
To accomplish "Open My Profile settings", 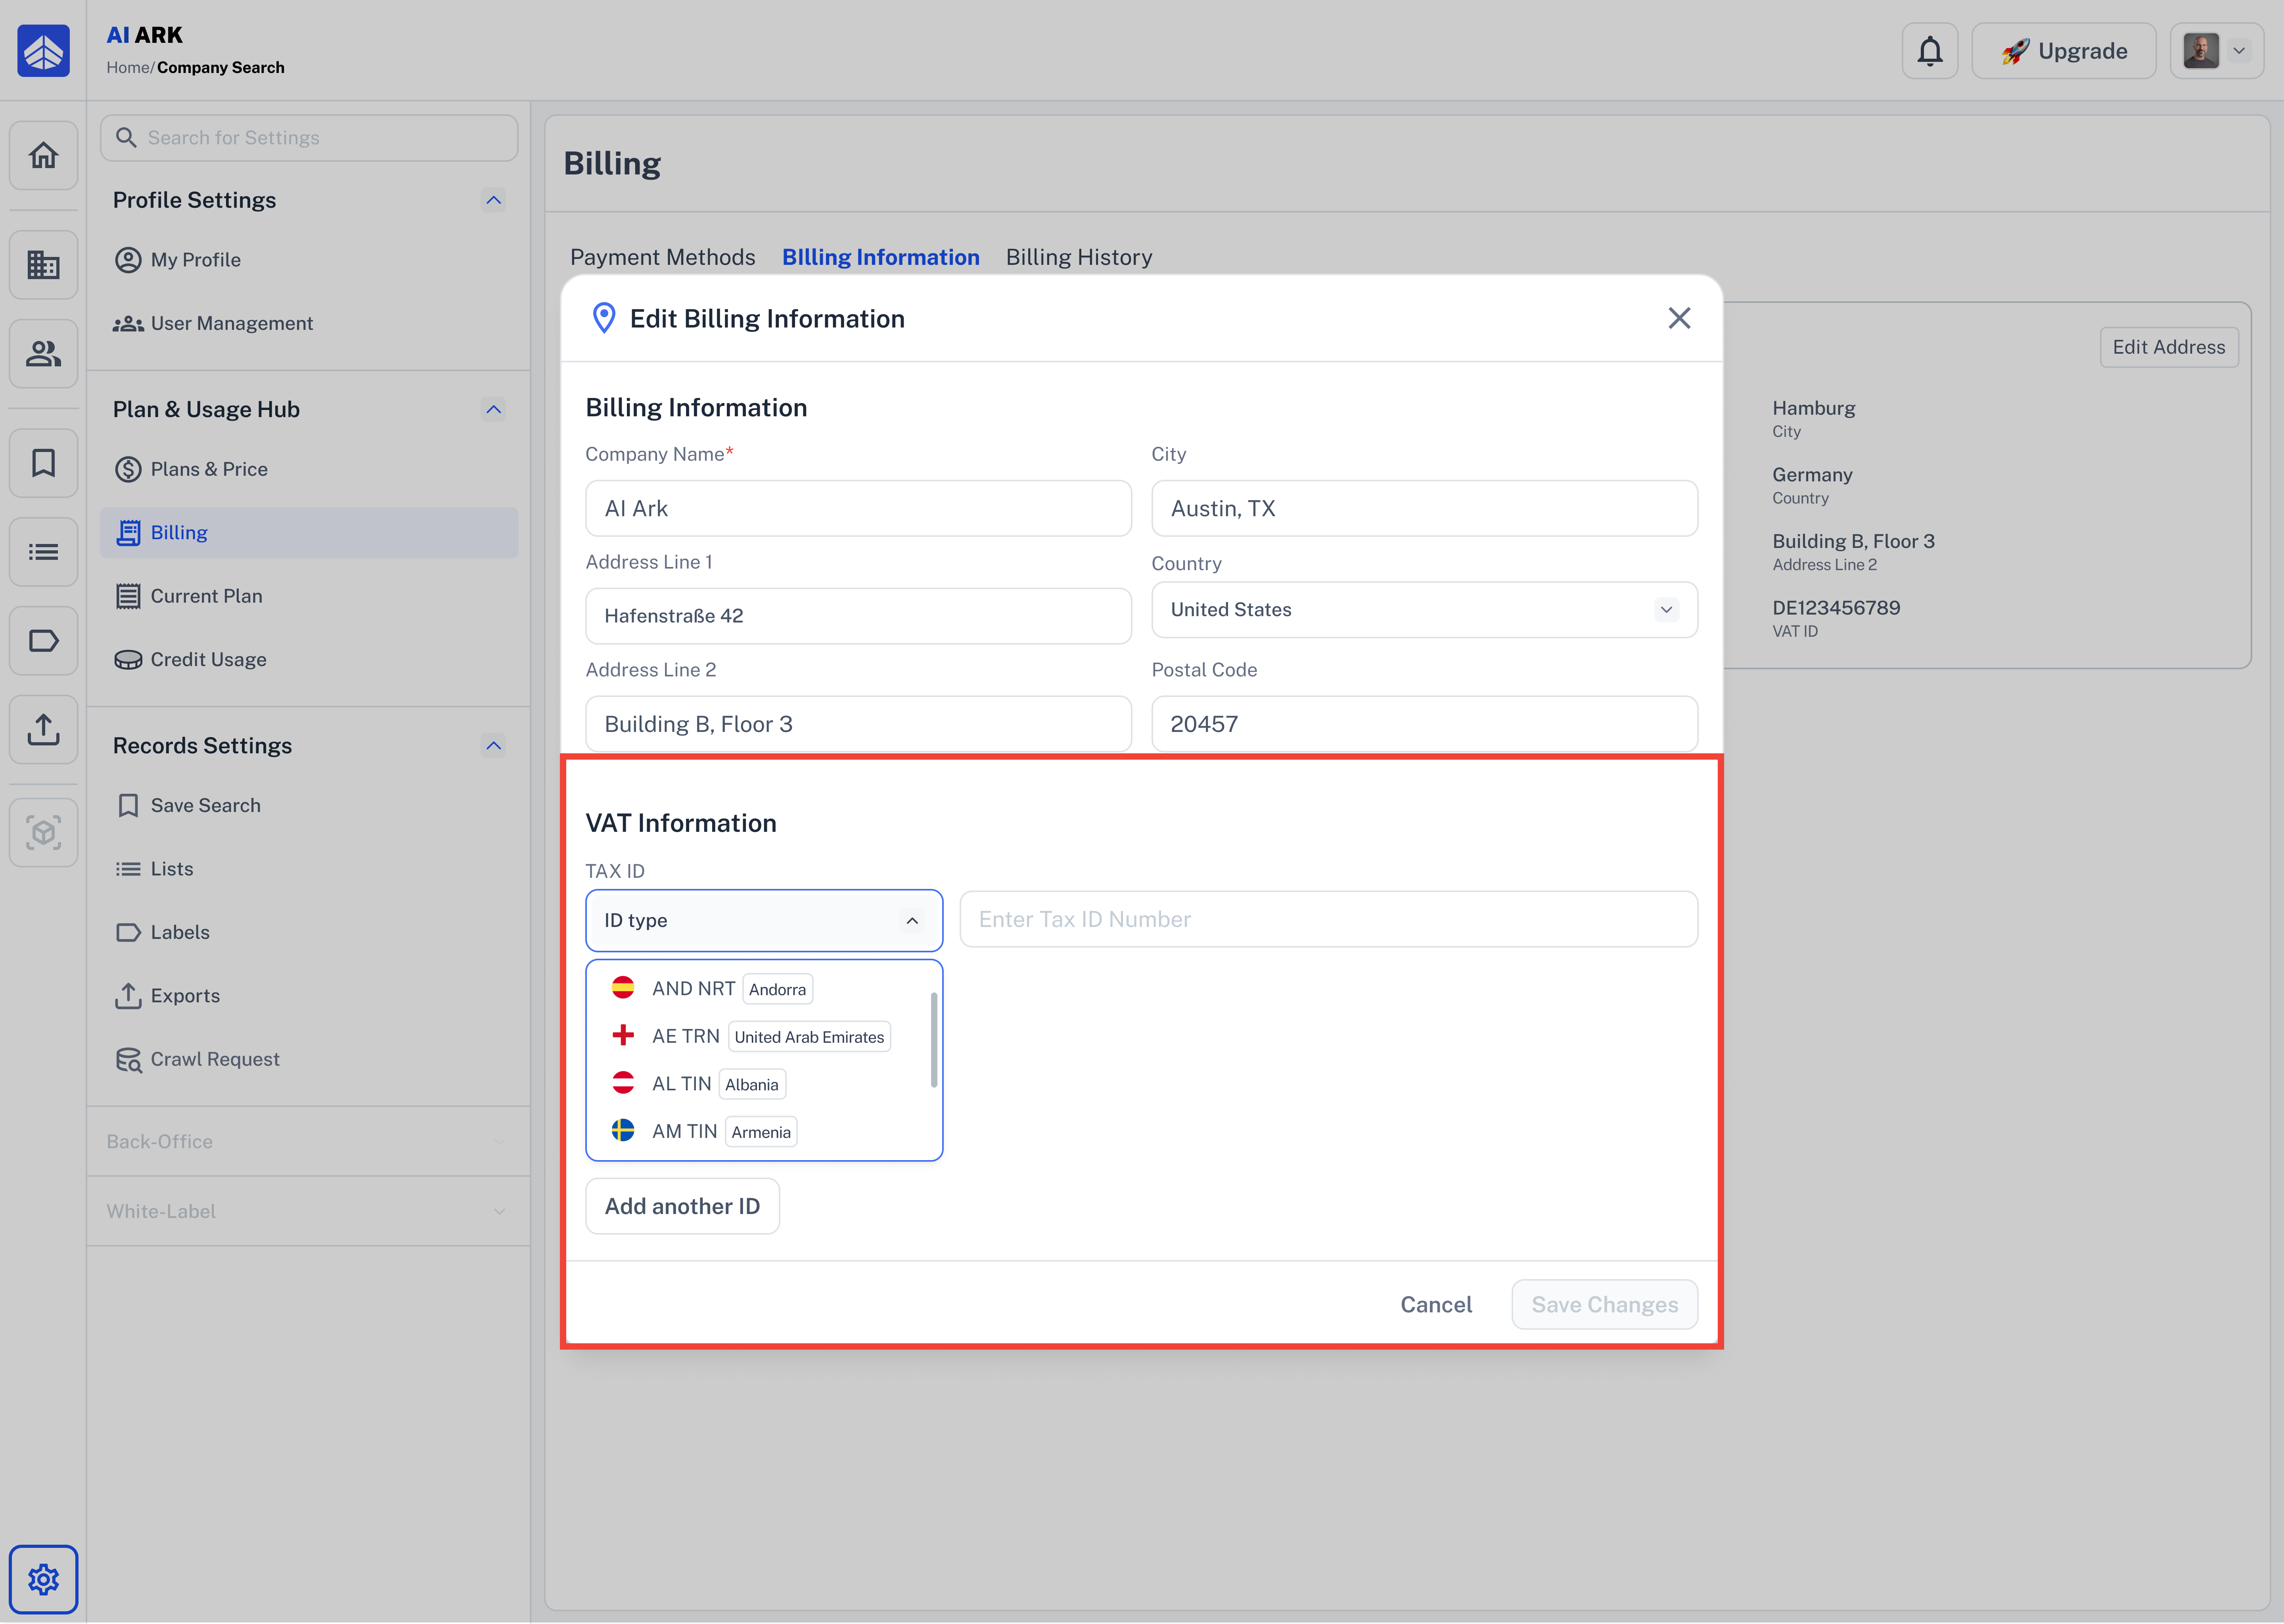I will (309, 260).
